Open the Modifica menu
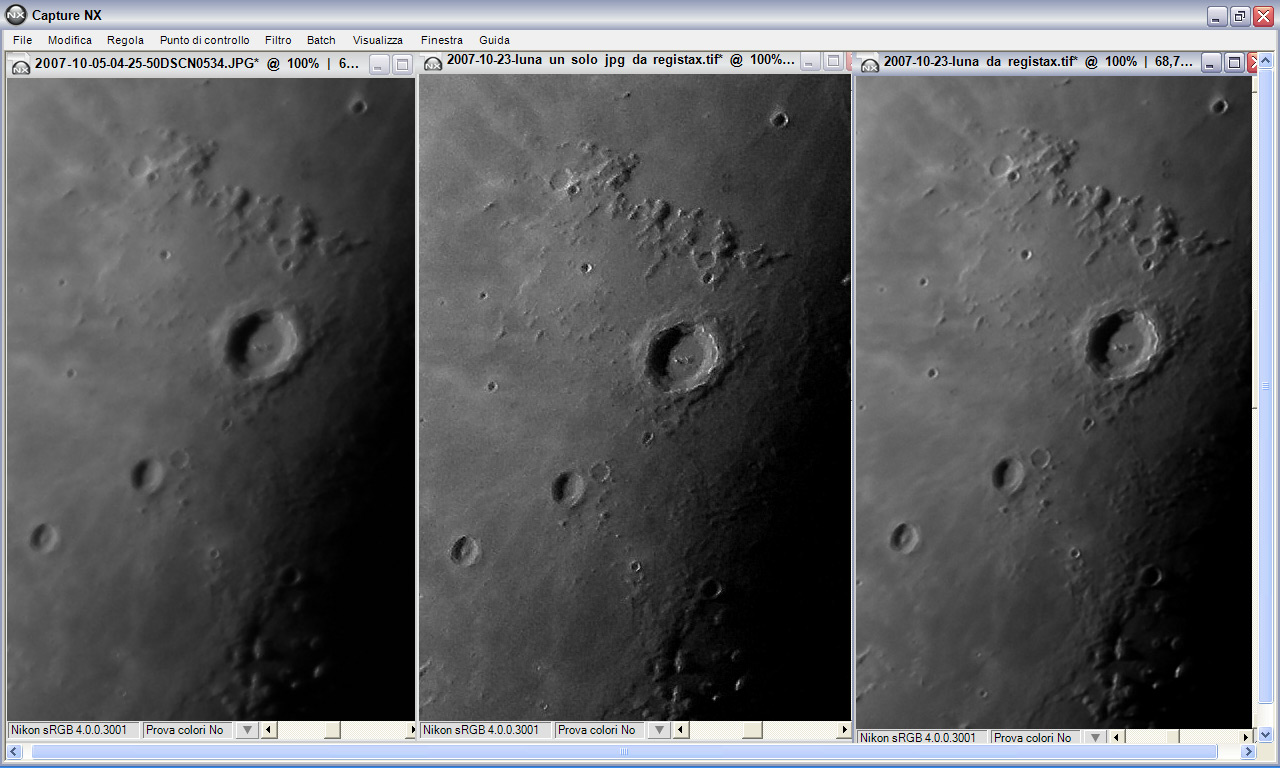This screenshot has height=768, width=1280. (70, 40)
